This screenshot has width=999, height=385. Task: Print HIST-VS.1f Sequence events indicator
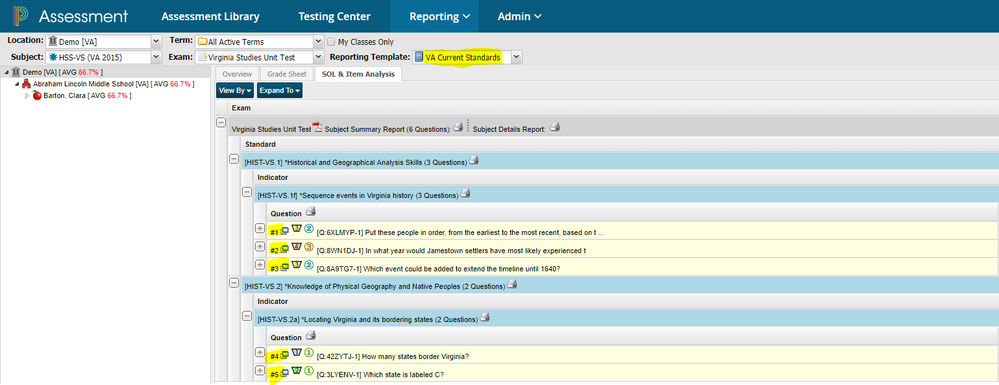(465, 194)
